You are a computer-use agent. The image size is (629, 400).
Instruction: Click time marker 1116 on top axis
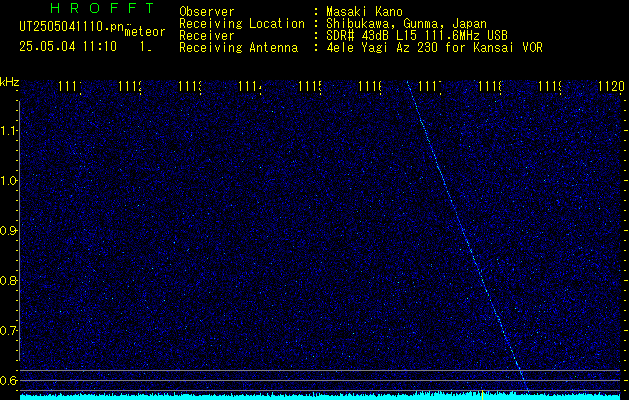[370, 86]
